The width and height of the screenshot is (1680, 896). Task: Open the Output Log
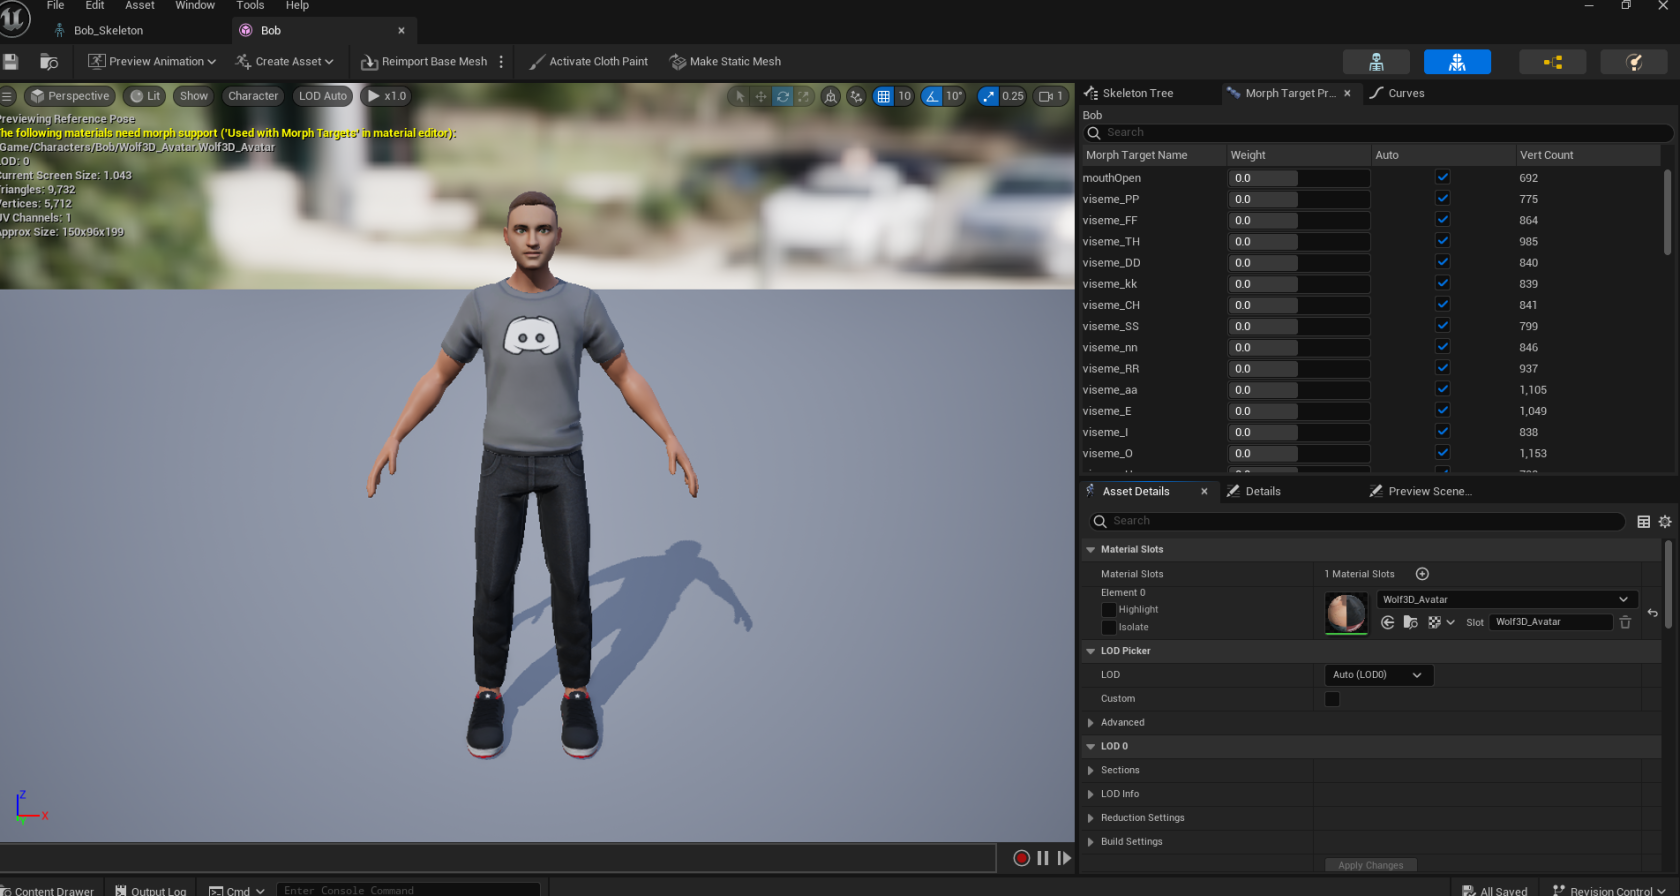[x=150, y=890]
